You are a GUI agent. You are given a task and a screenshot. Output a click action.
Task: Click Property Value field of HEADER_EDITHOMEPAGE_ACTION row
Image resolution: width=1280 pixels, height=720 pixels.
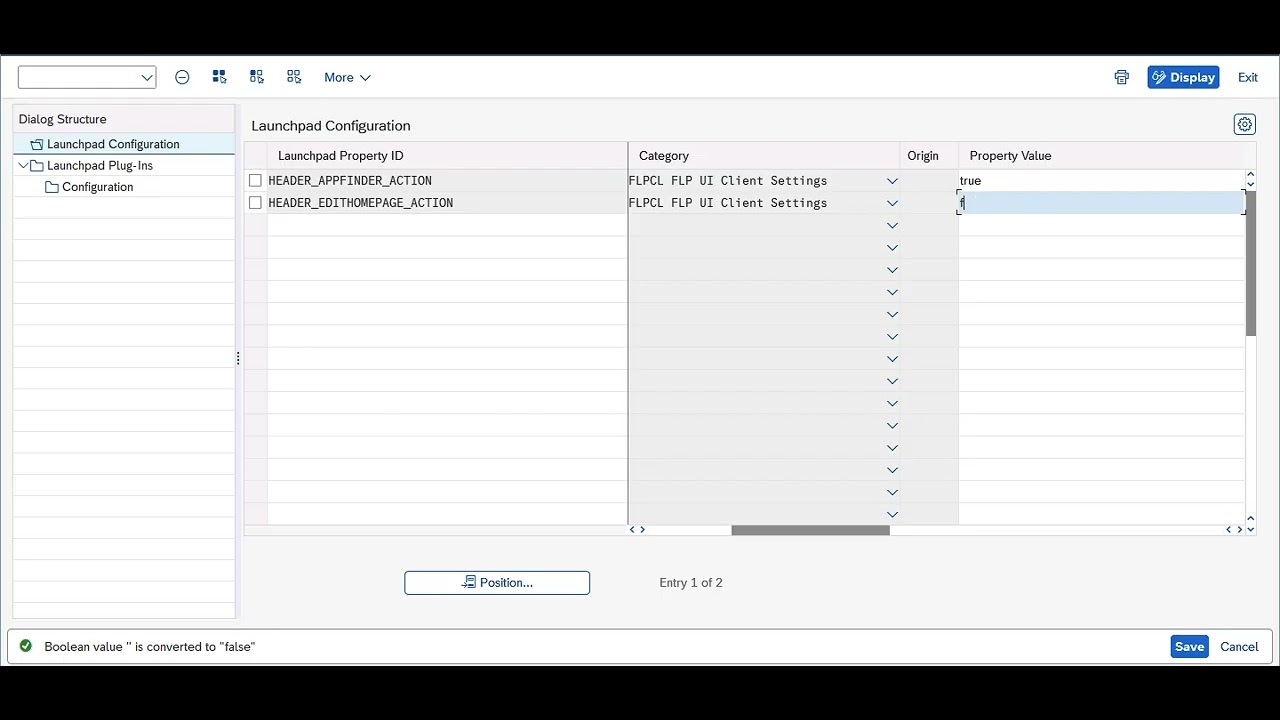[1101, 203]
